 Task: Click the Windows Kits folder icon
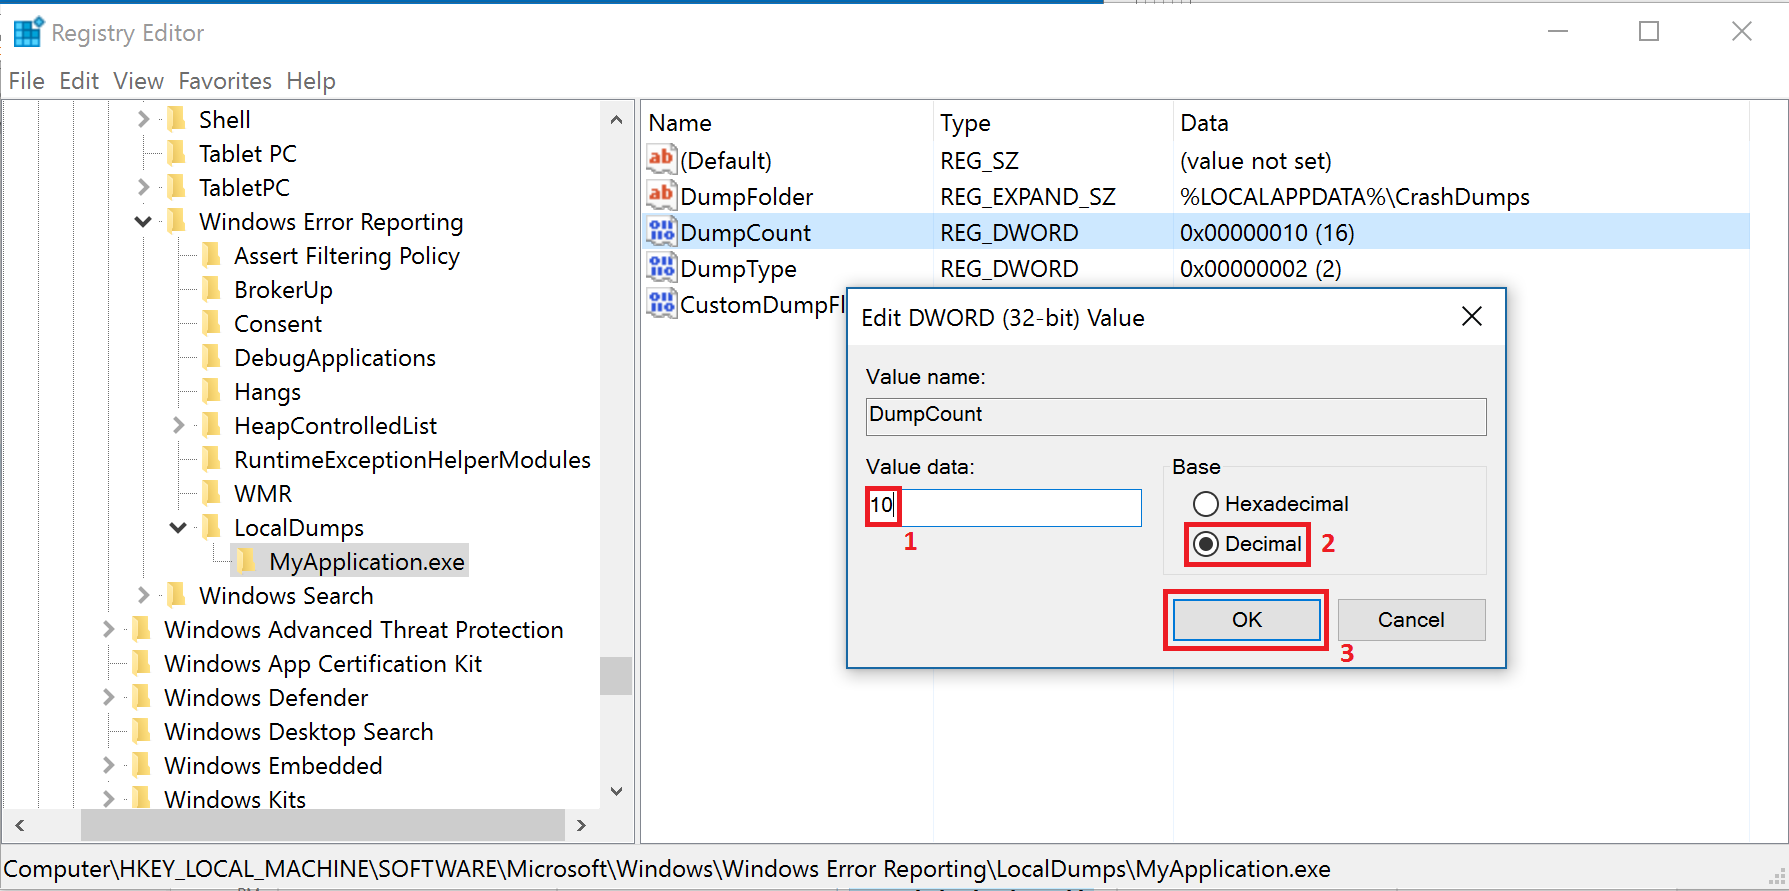pos(142,798)
